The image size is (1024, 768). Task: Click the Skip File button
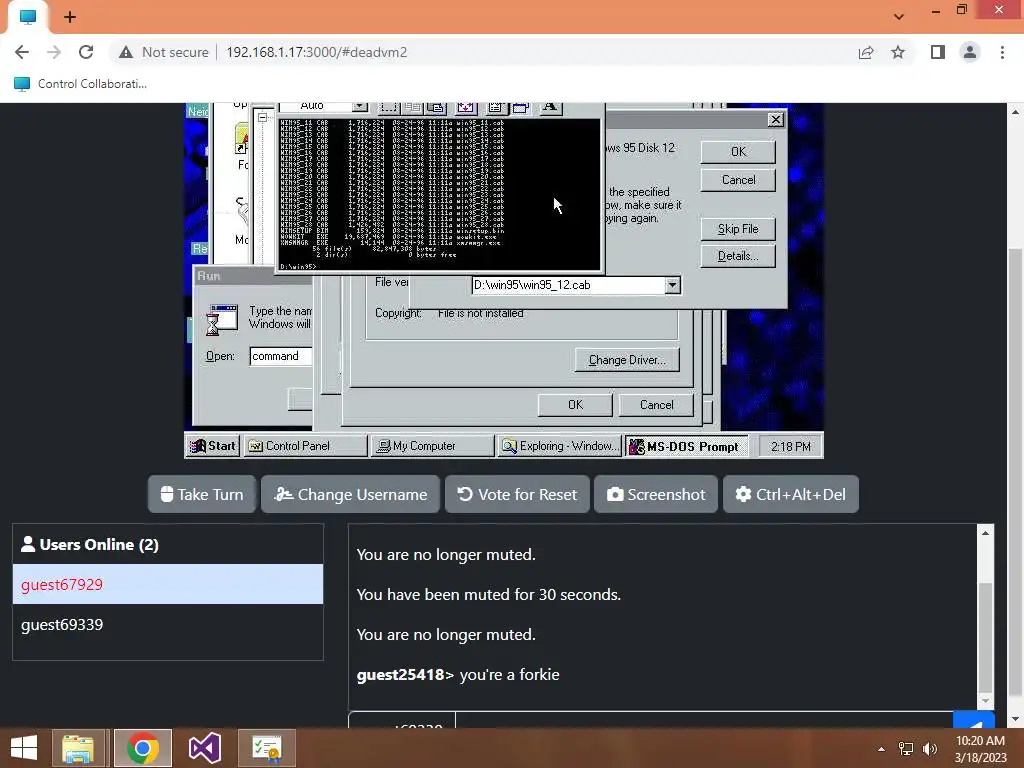(738, 229)
